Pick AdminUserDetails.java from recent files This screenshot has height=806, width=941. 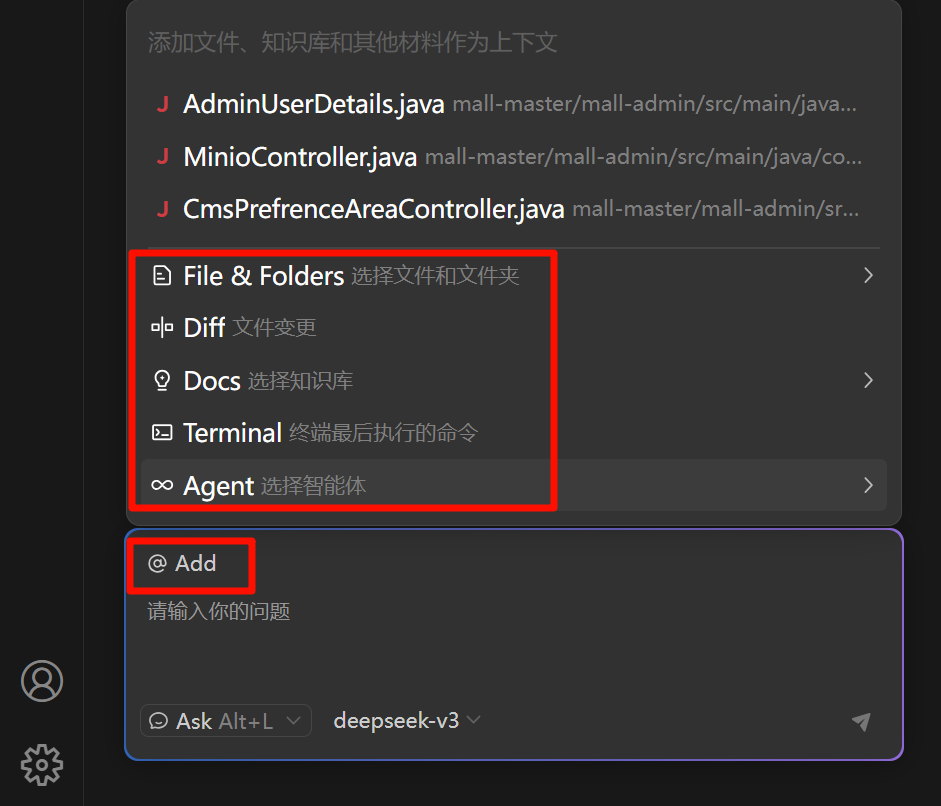pos(313,104)
